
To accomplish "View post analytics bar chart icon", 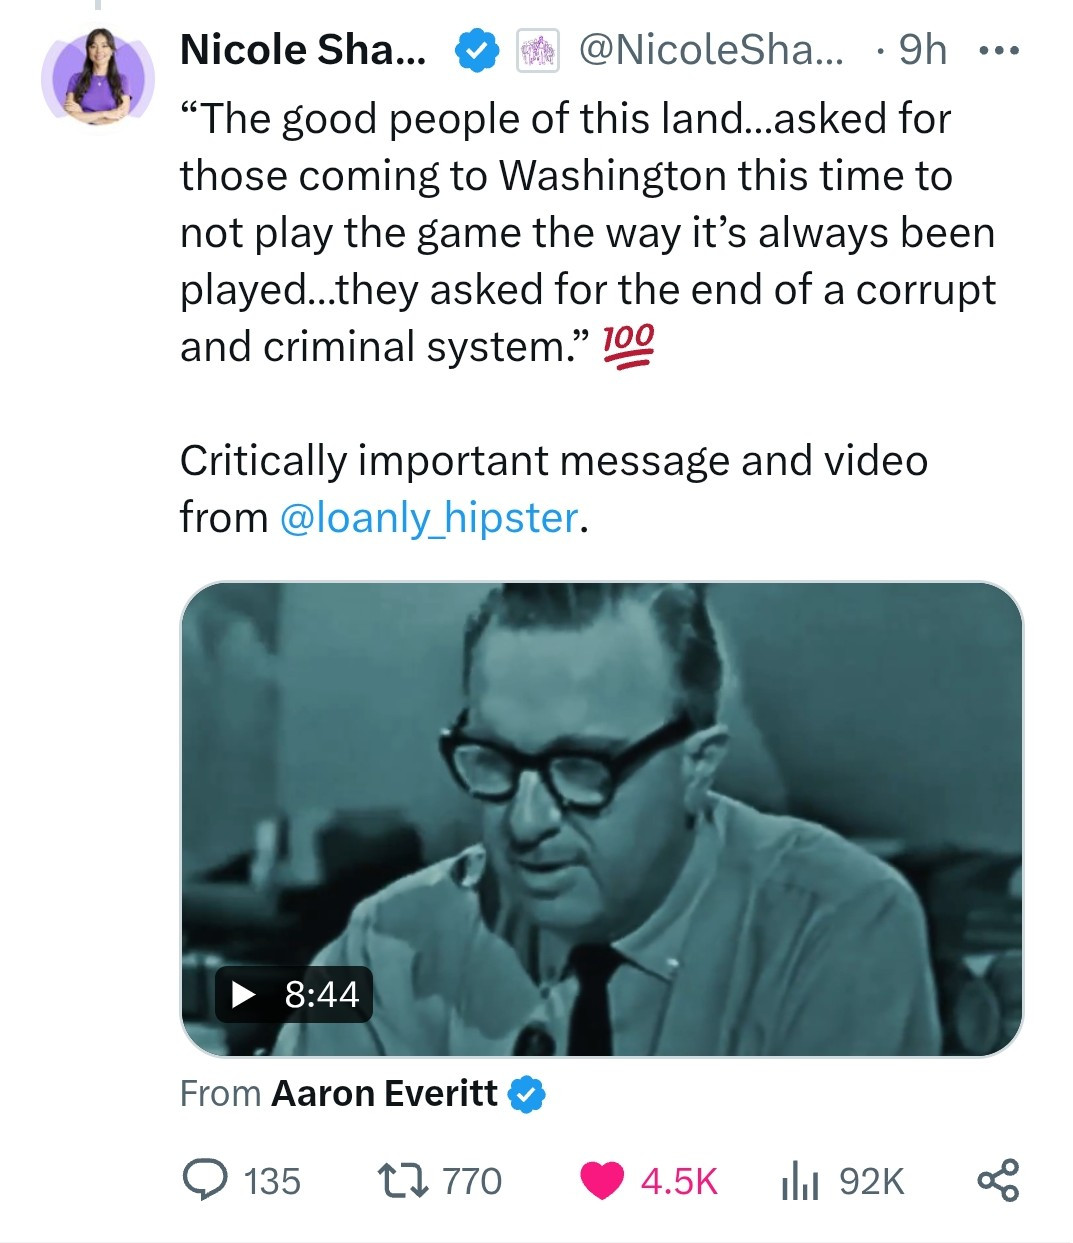I will (799, 1180).
